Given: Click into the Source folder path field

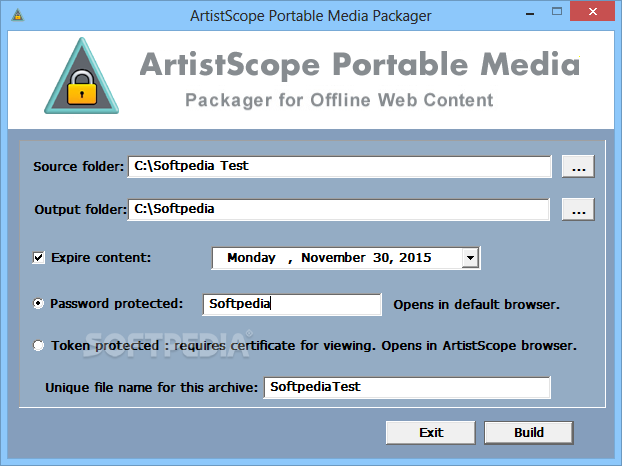Looking at the screenshot, I should coord(340,166).
